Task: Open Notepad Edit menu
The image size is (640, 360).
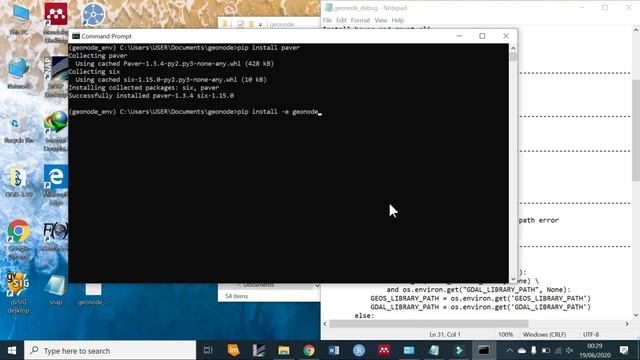Action: (x=341, y=20)
